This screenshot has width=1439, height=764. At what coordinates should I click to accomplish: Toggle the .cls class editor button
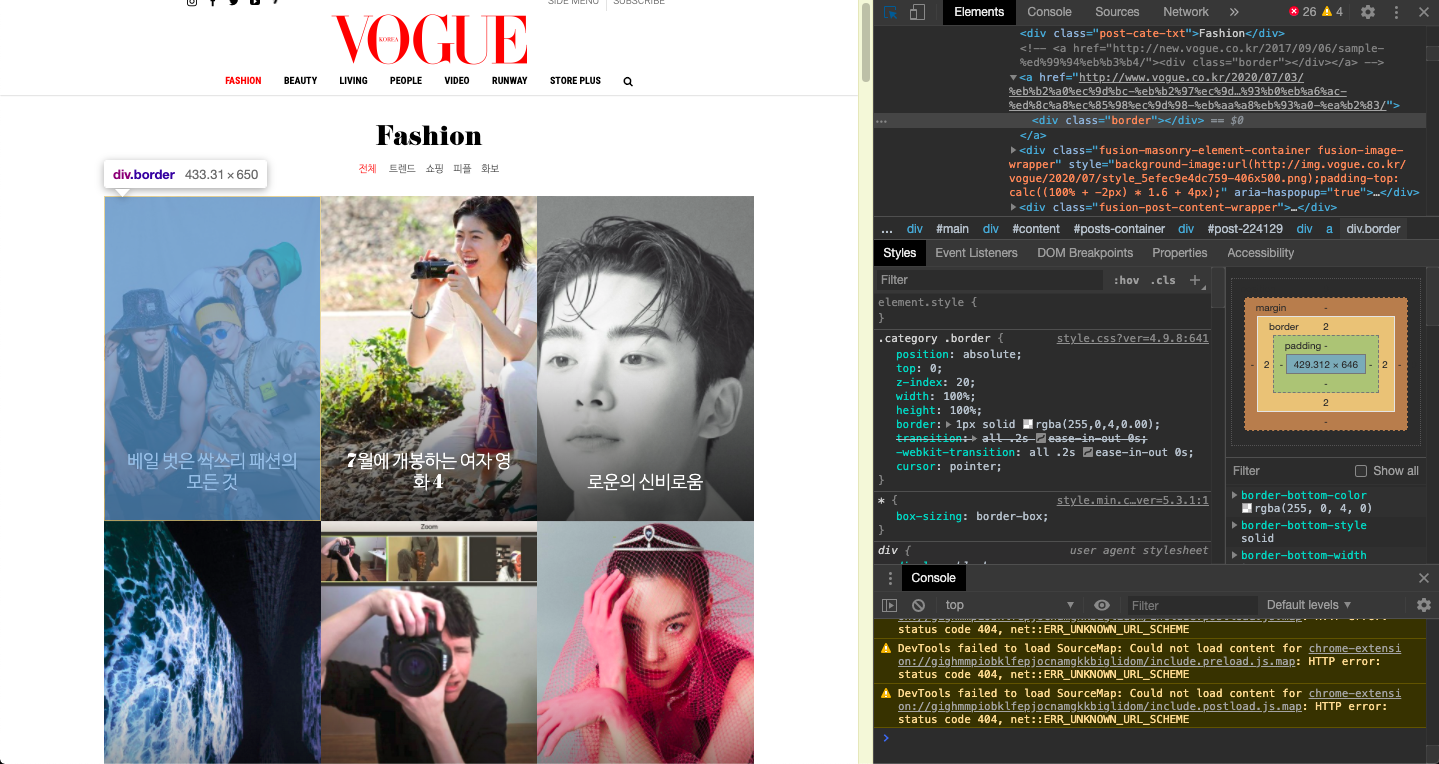click(x=1163, y=280)
